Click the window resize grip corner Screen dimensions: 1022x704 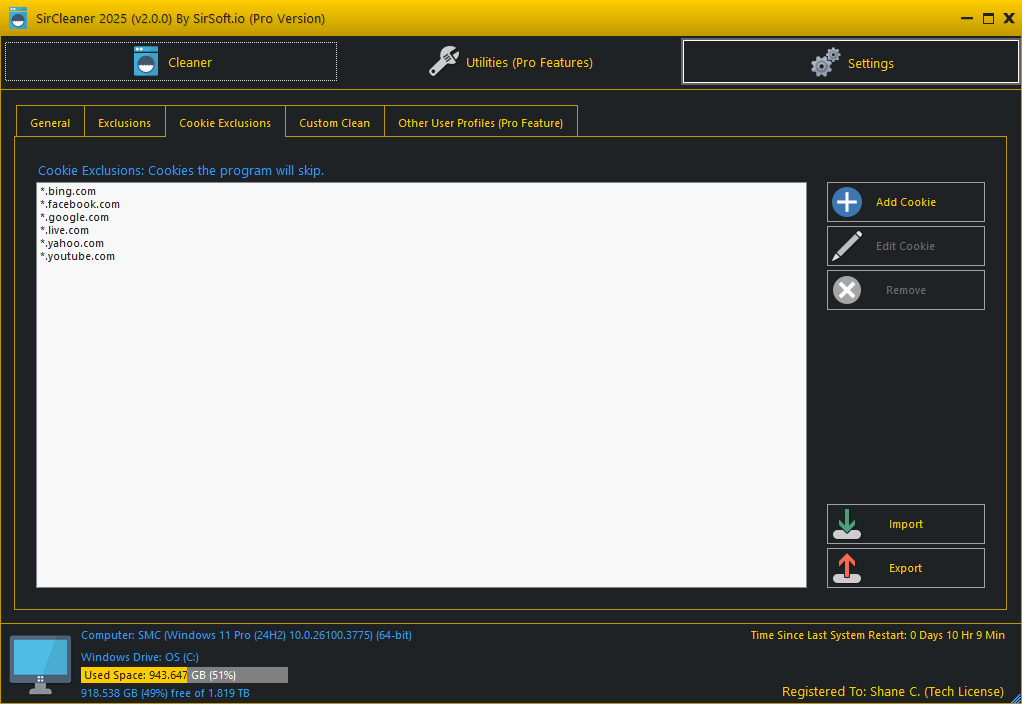1015,697
